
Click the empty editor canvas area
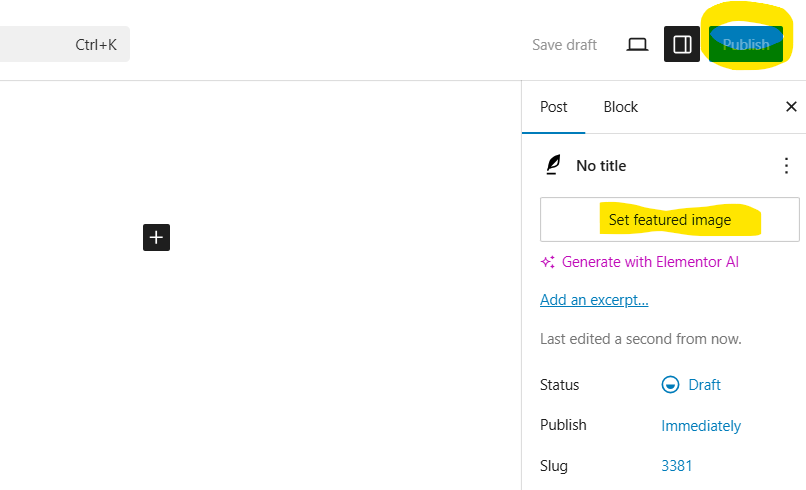point(300,350)
